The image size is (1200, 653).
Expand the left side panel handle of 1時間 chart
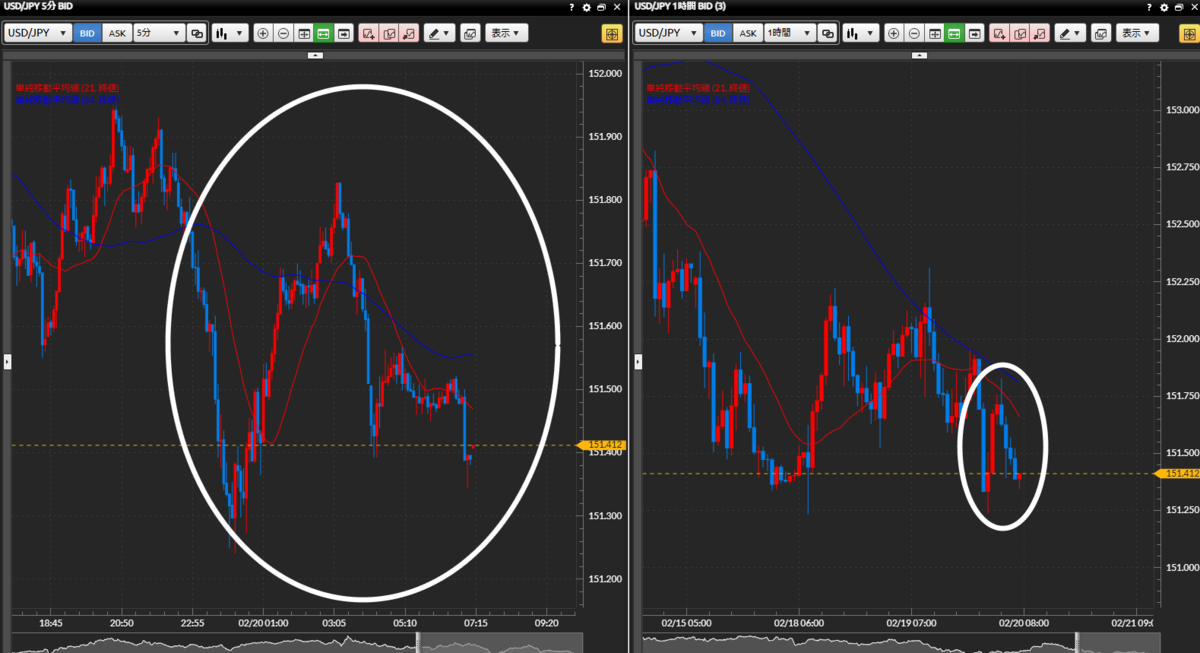tap(638, 361)
